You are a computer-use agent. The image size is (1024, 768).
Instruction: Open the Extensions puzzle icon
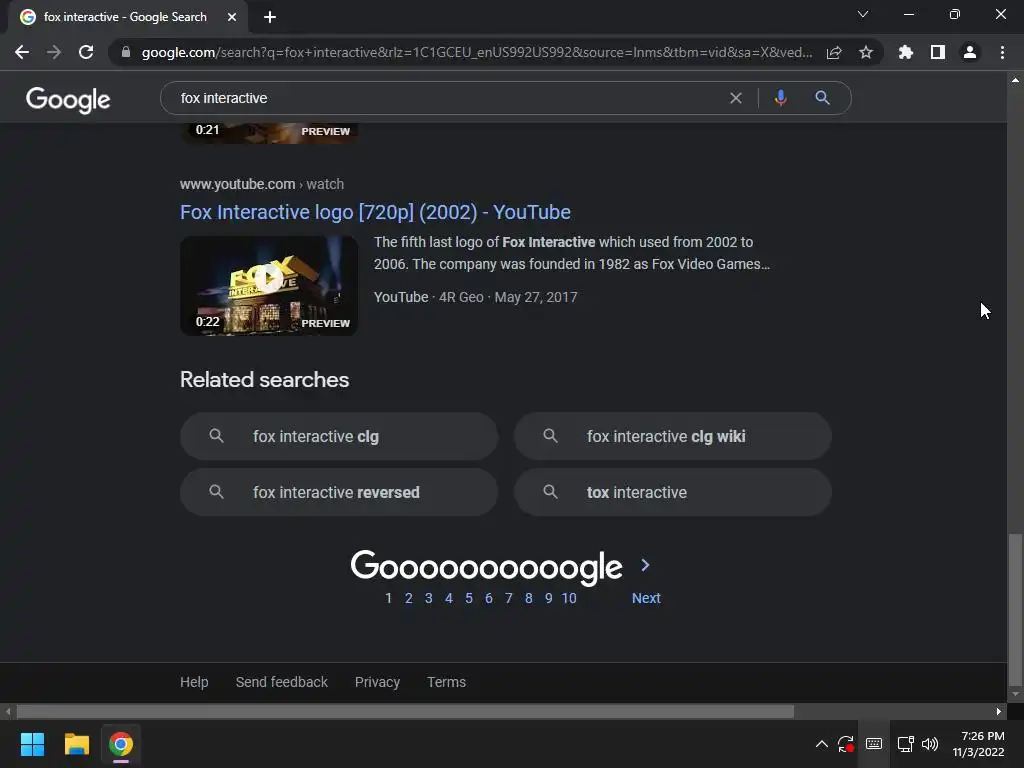coord(906,52)
